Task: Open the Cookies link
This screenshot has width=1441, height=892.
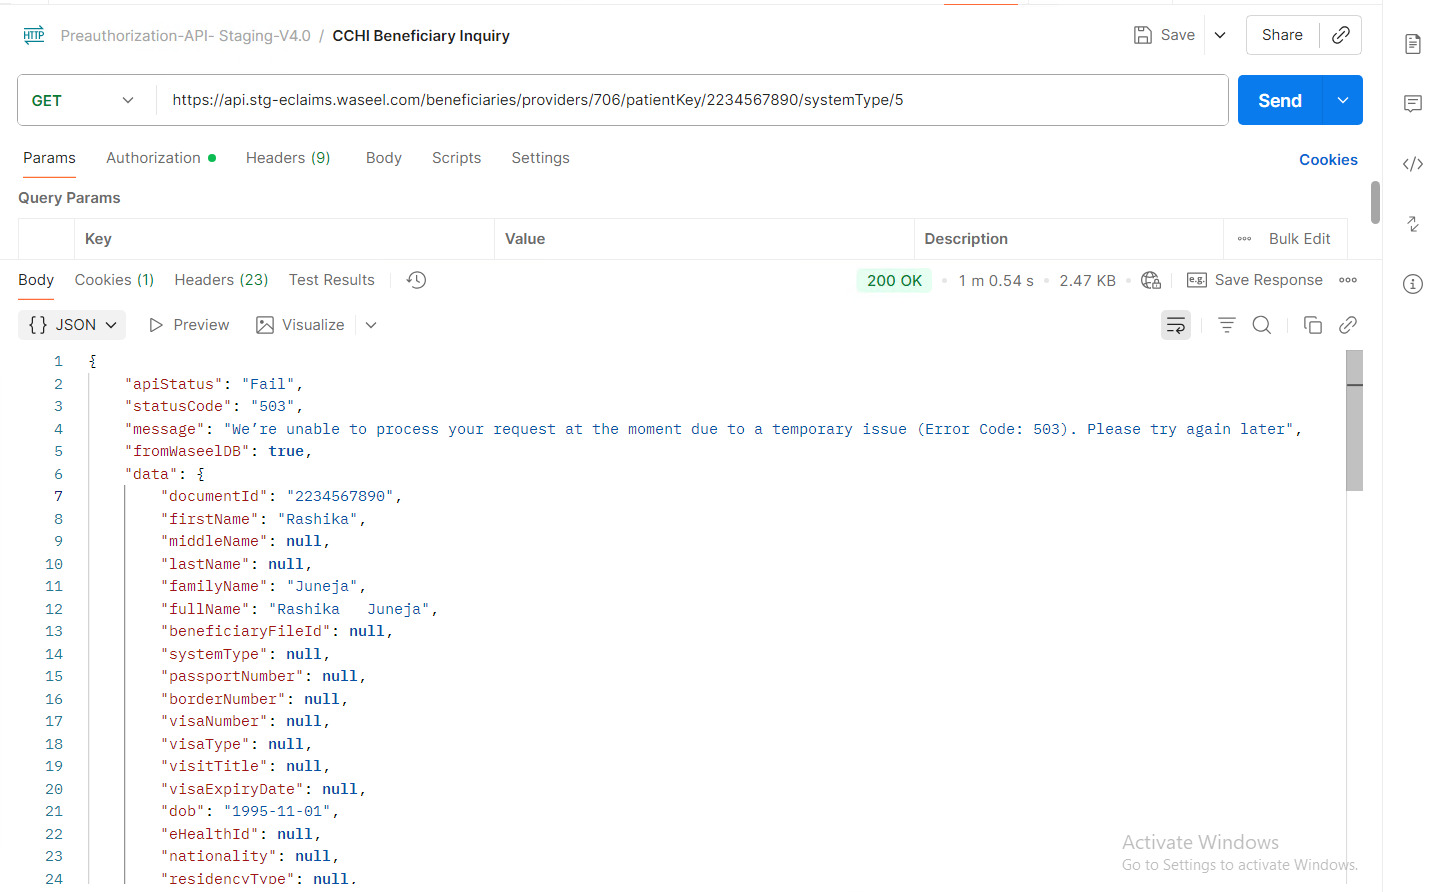Action: 1327,160
